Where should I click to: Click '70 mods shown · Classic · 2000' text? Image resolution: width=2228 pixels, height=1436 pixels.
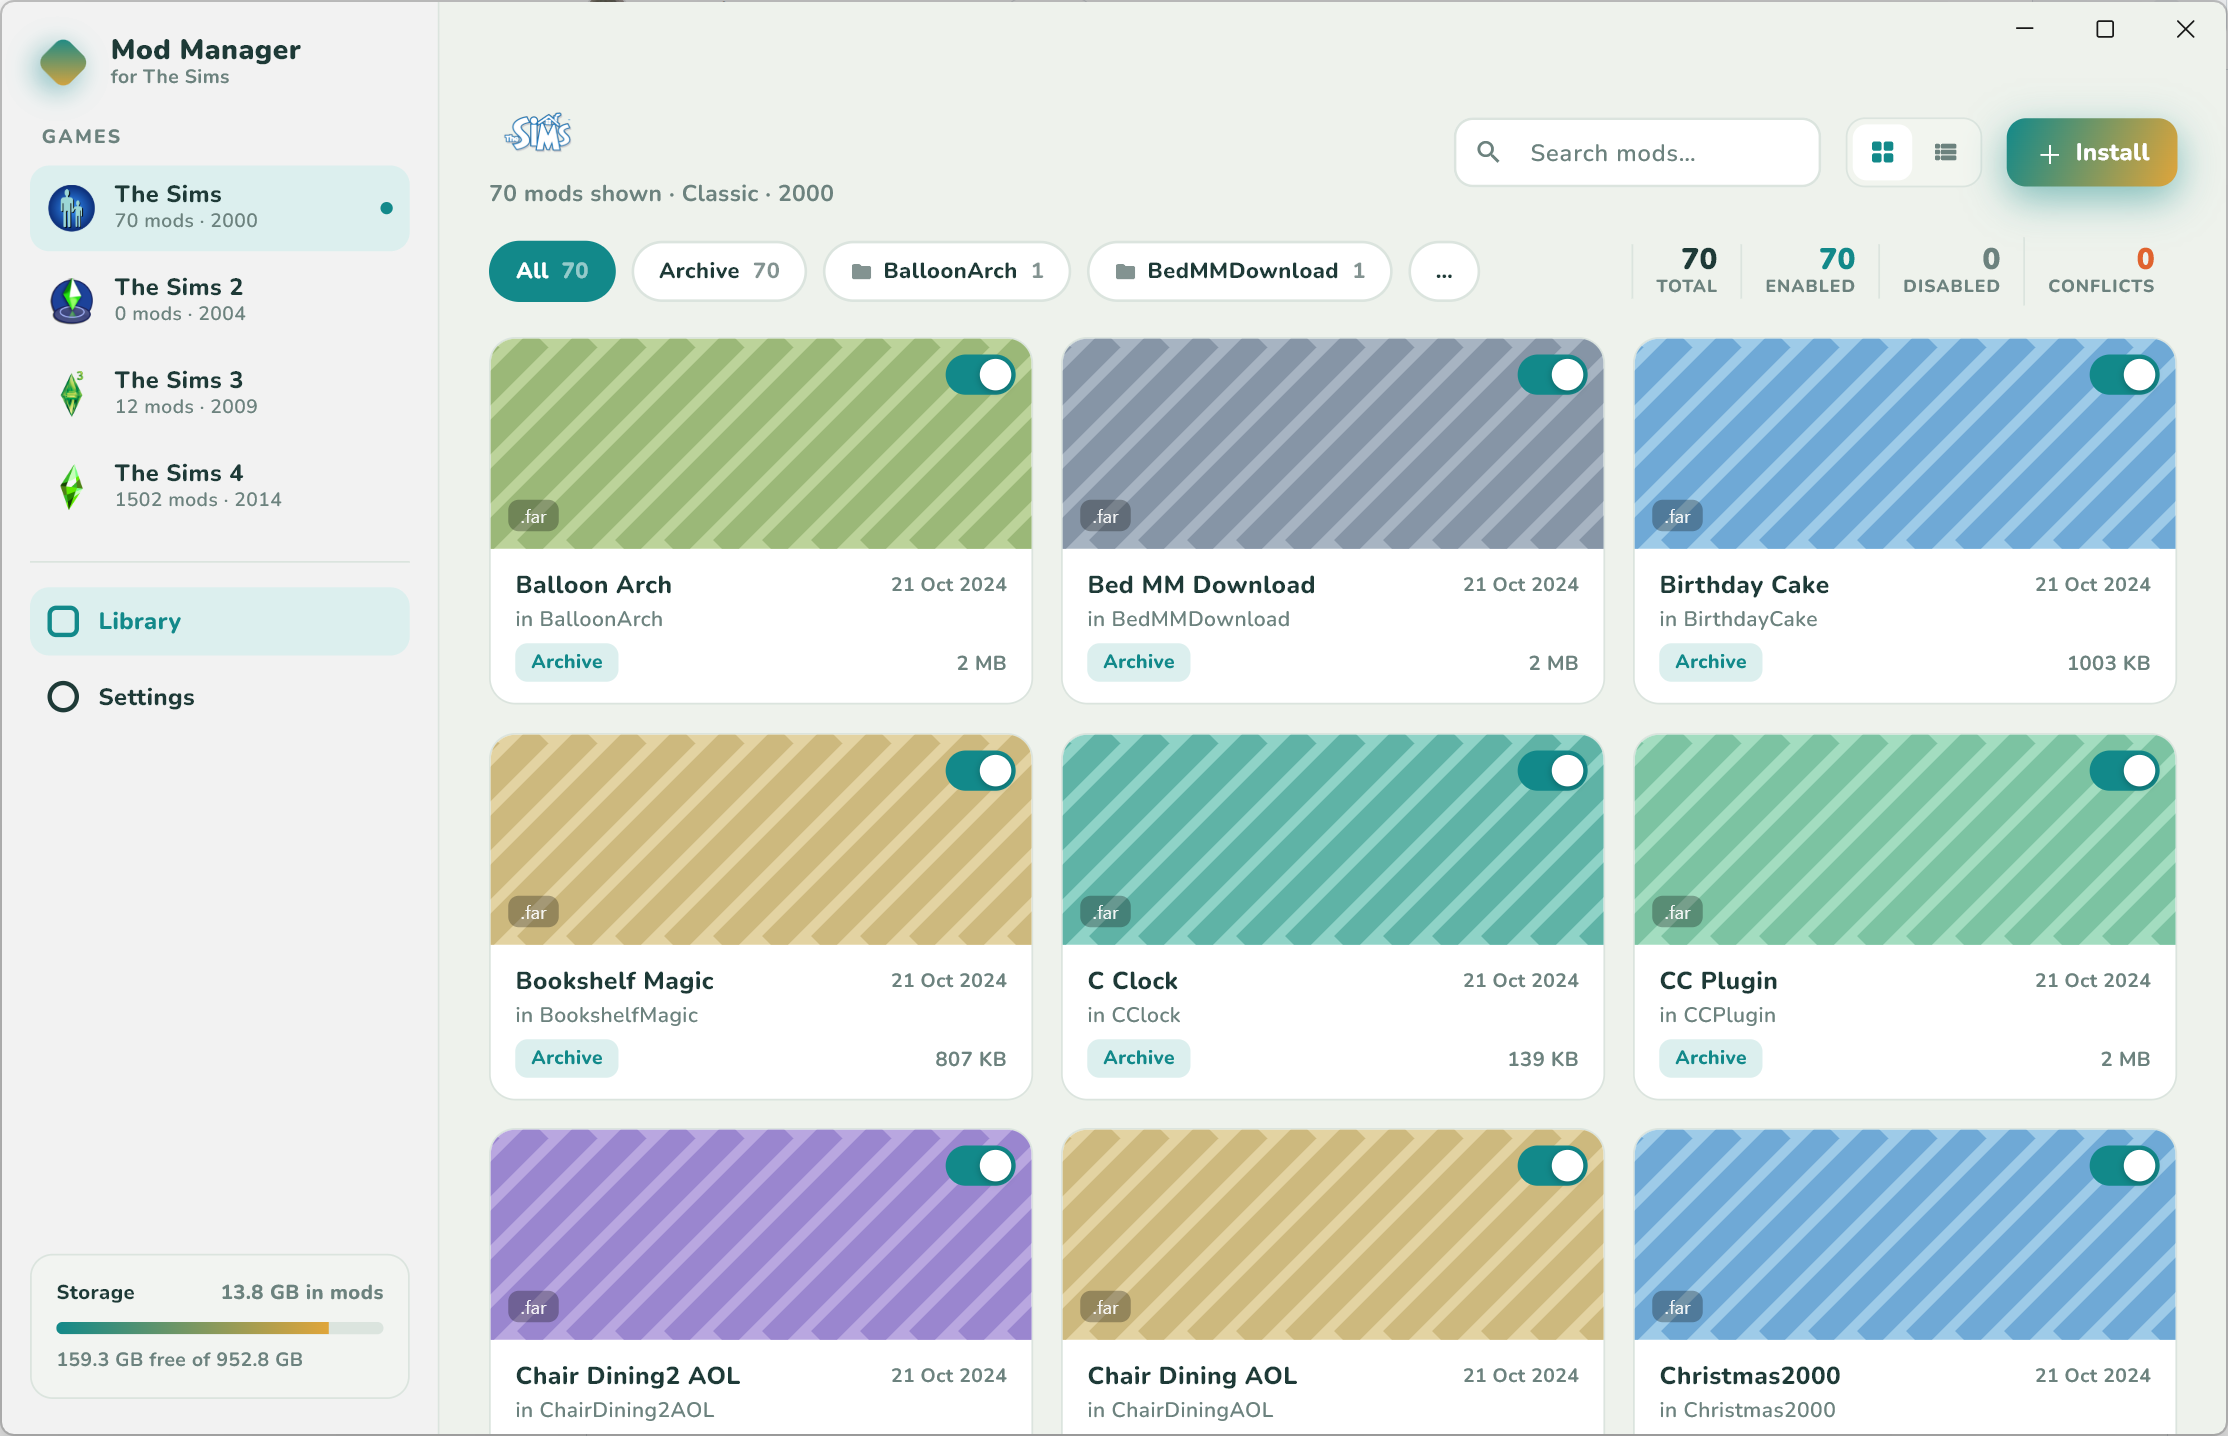(661, 193)
